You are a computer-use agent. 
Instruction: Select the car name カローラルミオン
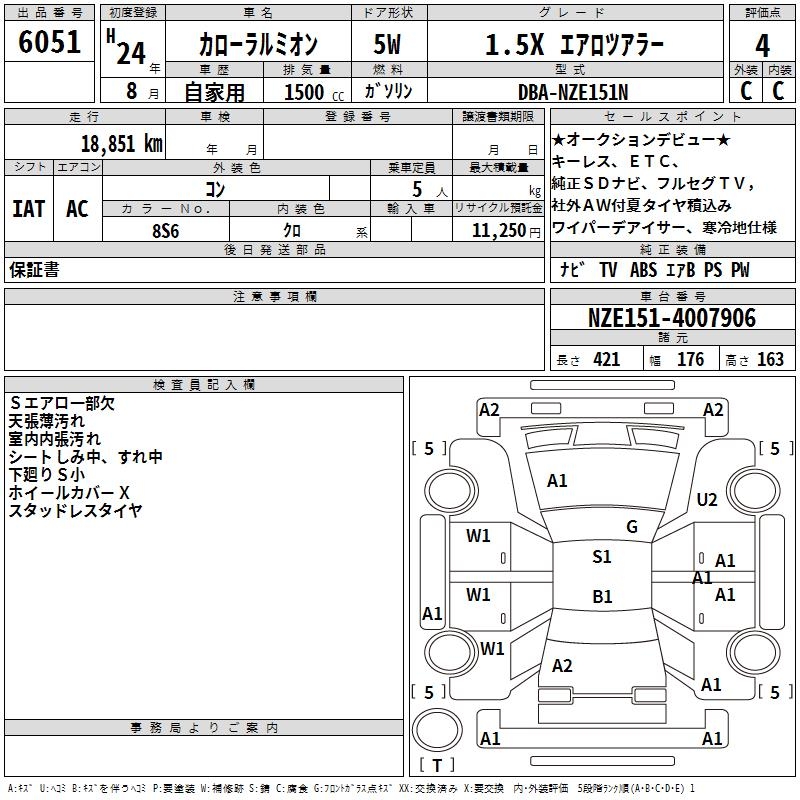[258, 46]
